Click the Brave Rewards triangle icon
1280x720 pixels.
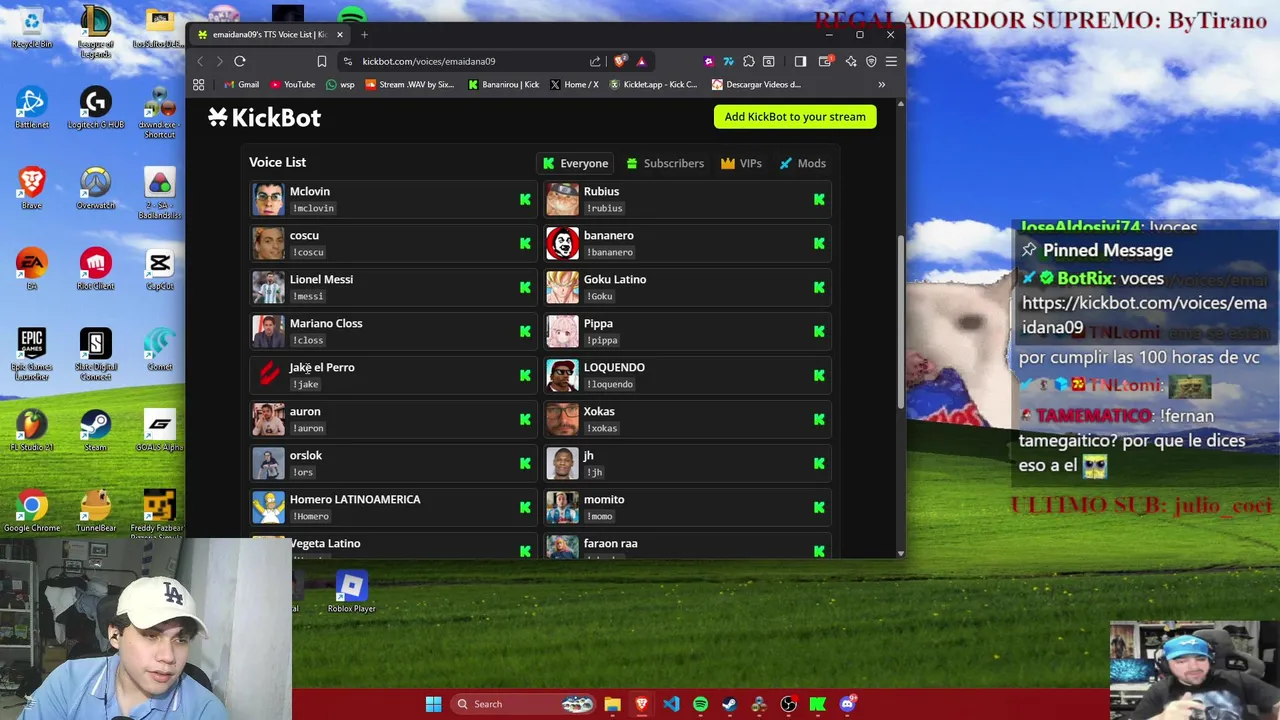pos(641,61)
